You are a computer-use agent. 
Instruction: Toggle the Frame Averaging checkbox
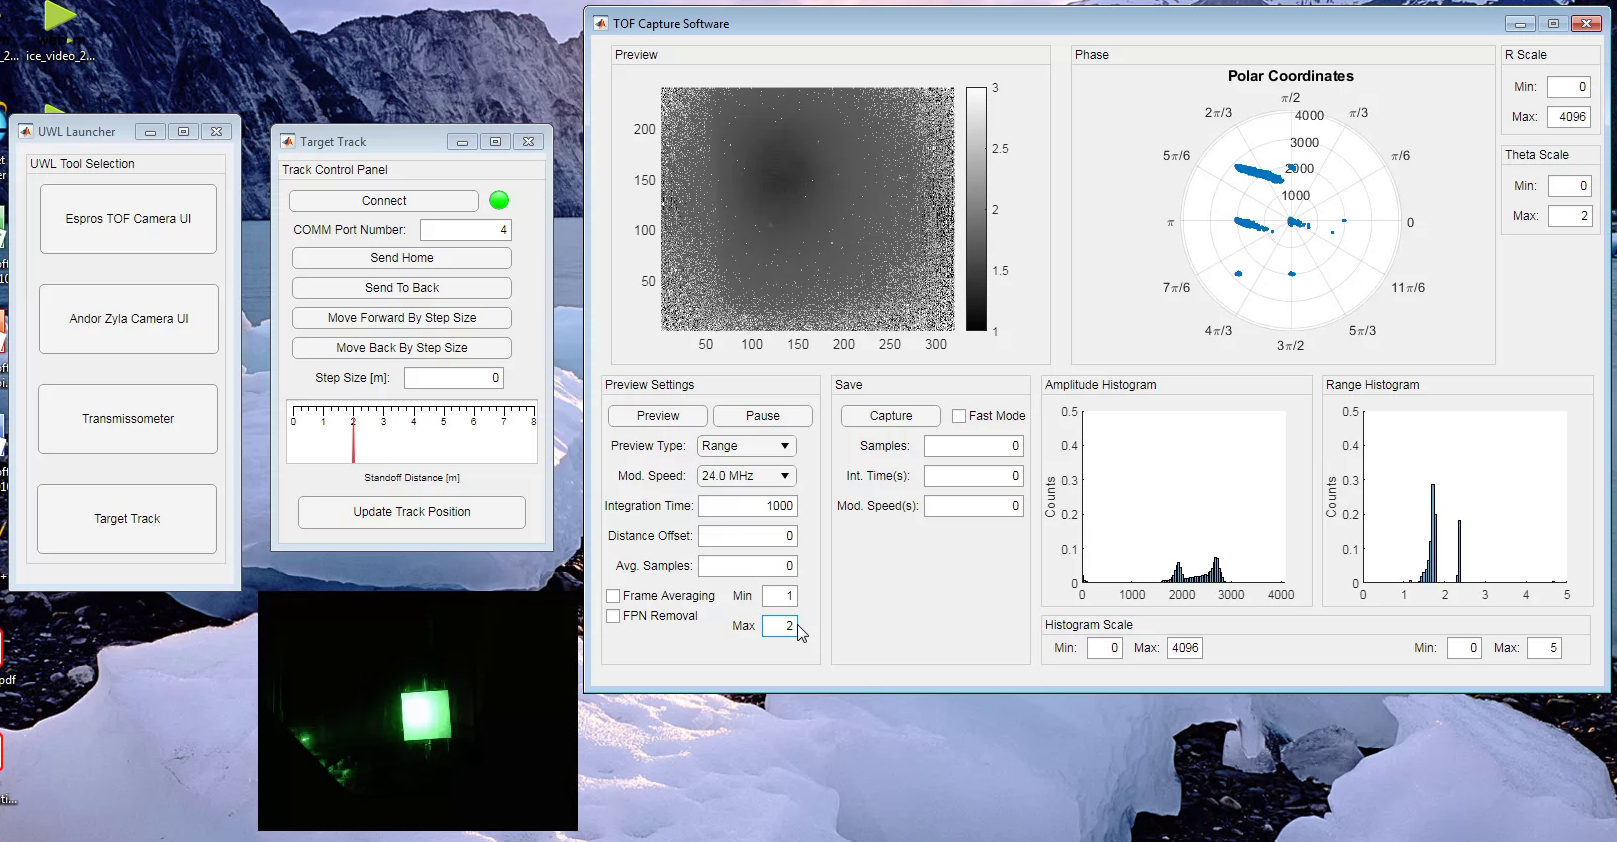613,596
